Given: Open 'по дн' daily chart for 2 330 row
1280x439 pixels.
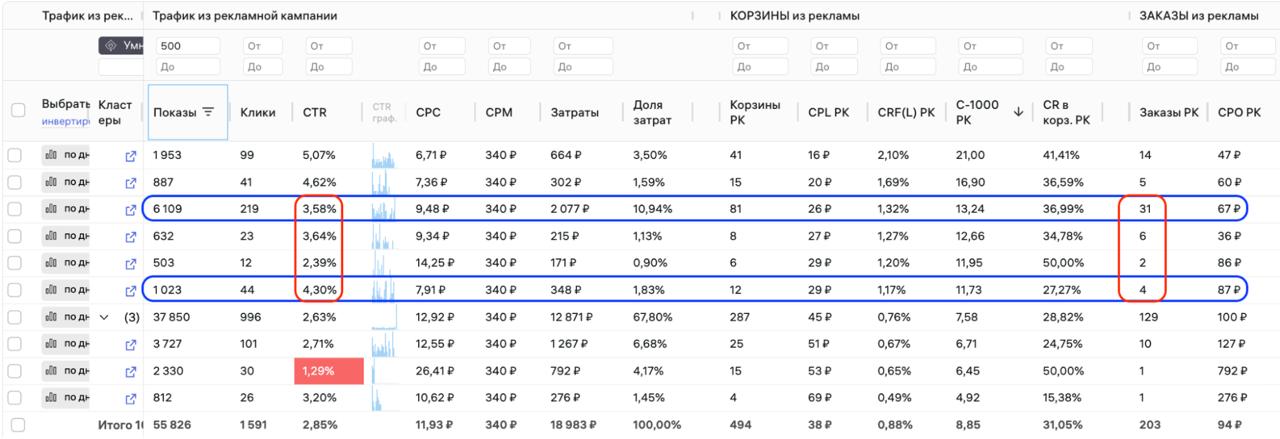Looking at the screenshot, I should [65, 371].
